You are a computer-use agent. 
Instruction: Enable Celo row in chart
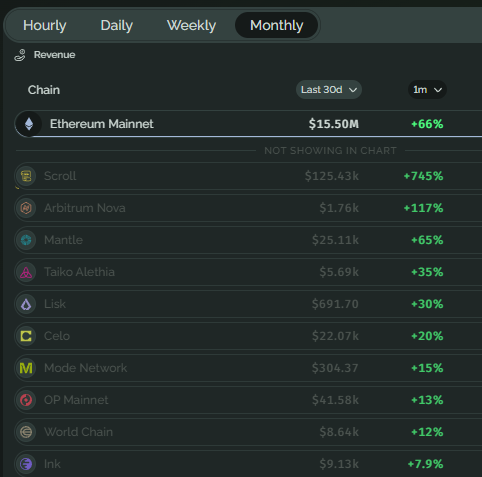248,336
